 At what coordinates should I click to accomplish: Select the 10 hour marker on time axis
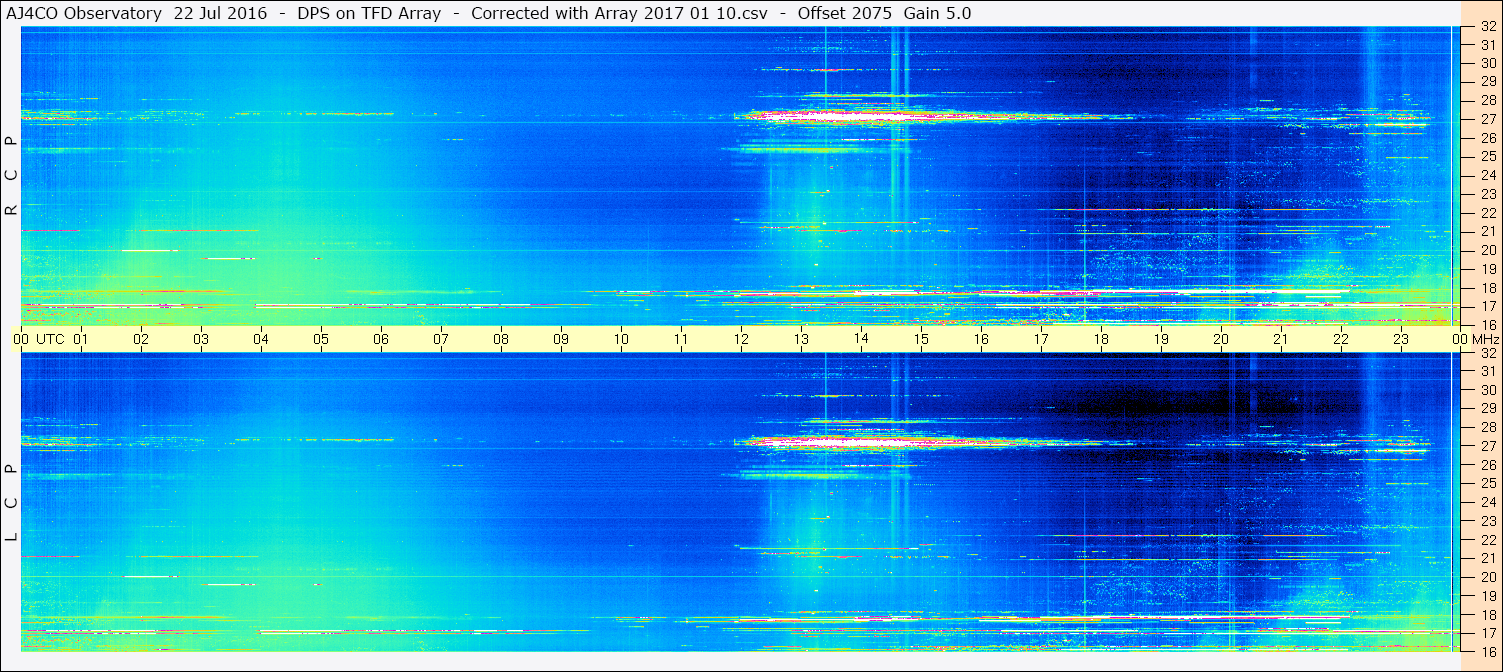point(621,339)
